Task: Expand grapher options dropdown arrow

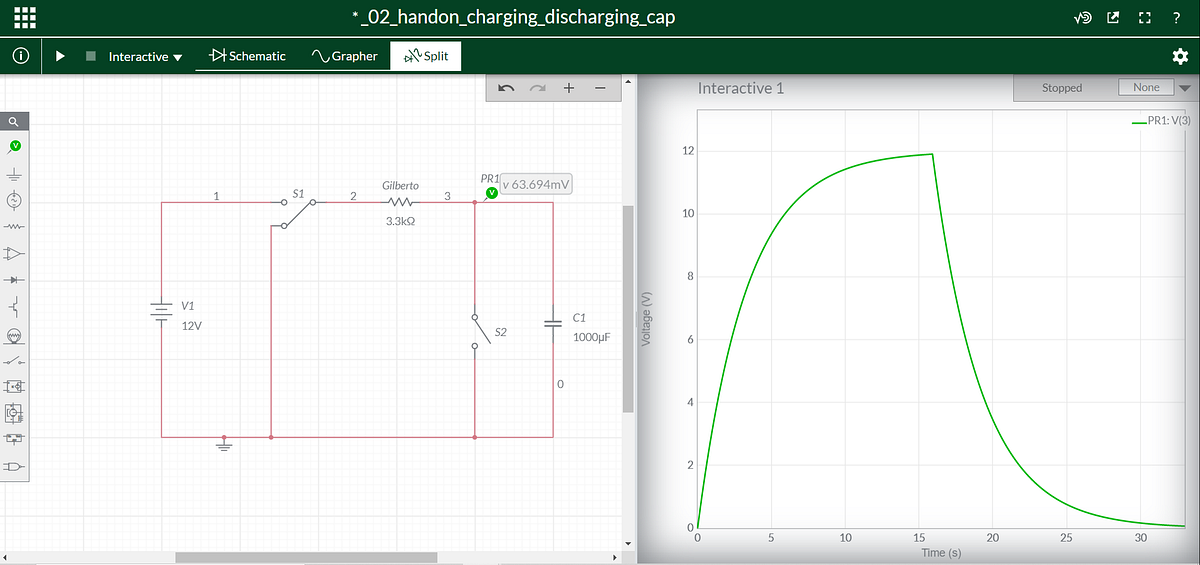Action: (1185, 88)
